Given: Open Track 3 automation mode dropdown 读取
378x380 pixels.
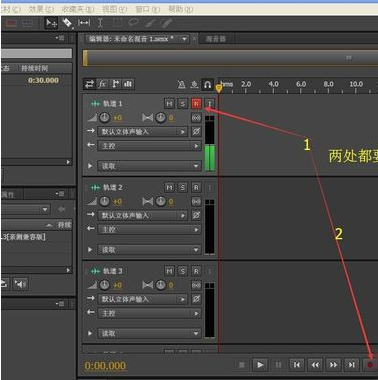Looking at the screenshot, I should pyautogui.click(x=149, y=333).
